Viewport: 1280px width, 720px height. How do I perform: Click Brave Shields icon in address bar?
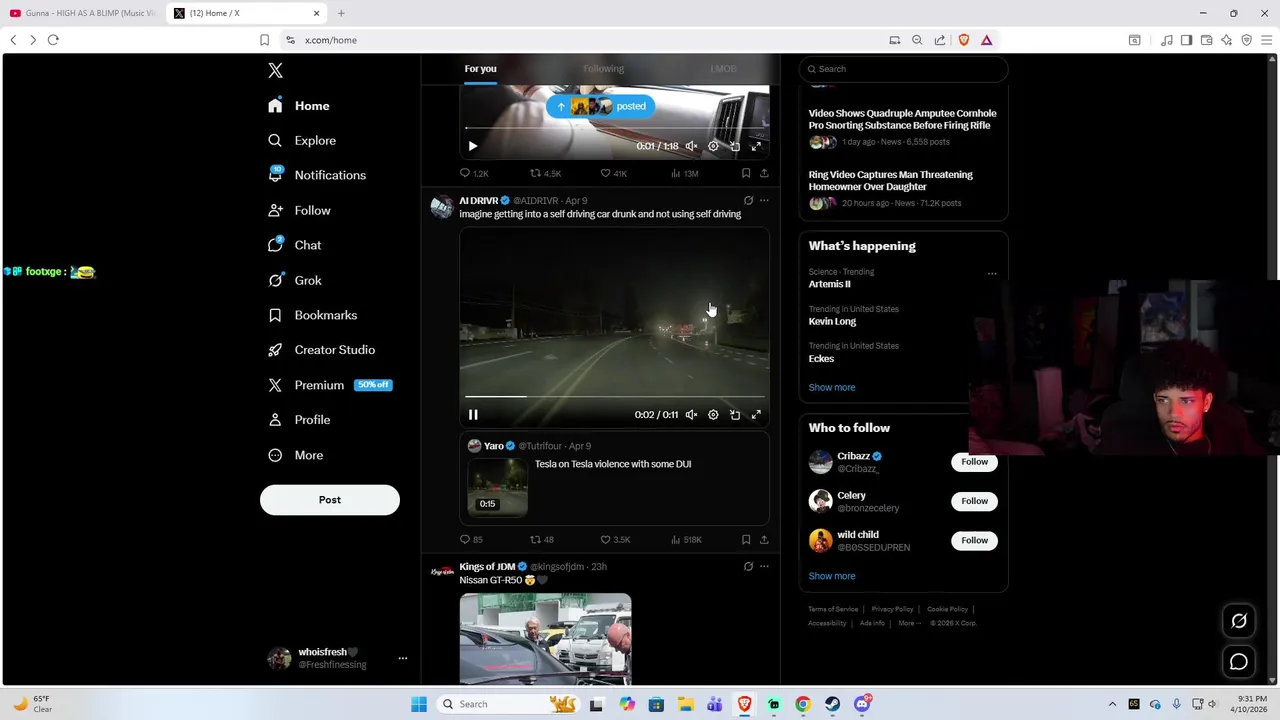coord(964,40)
